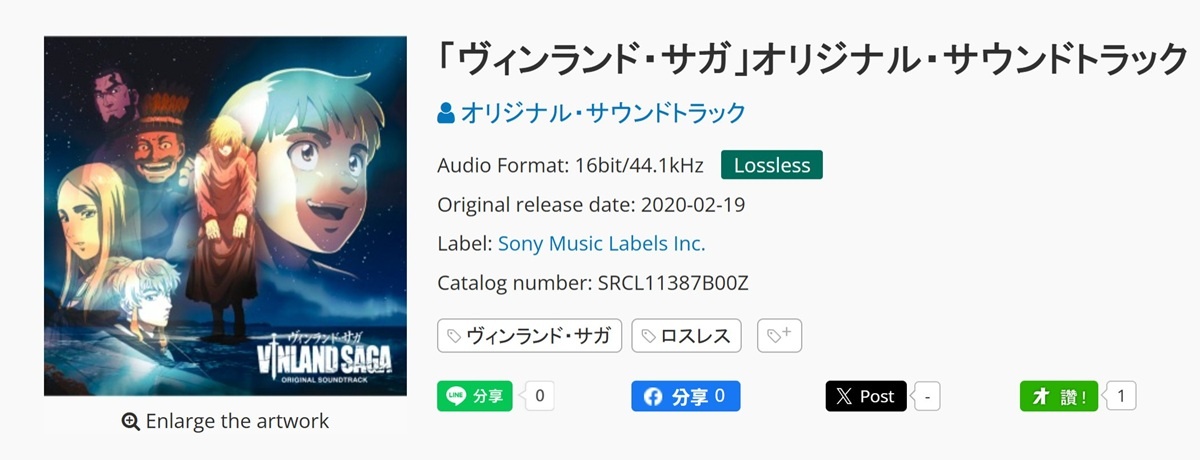Click the LINE logo on the share button
1200x460 pixels.
pos(456,396)
